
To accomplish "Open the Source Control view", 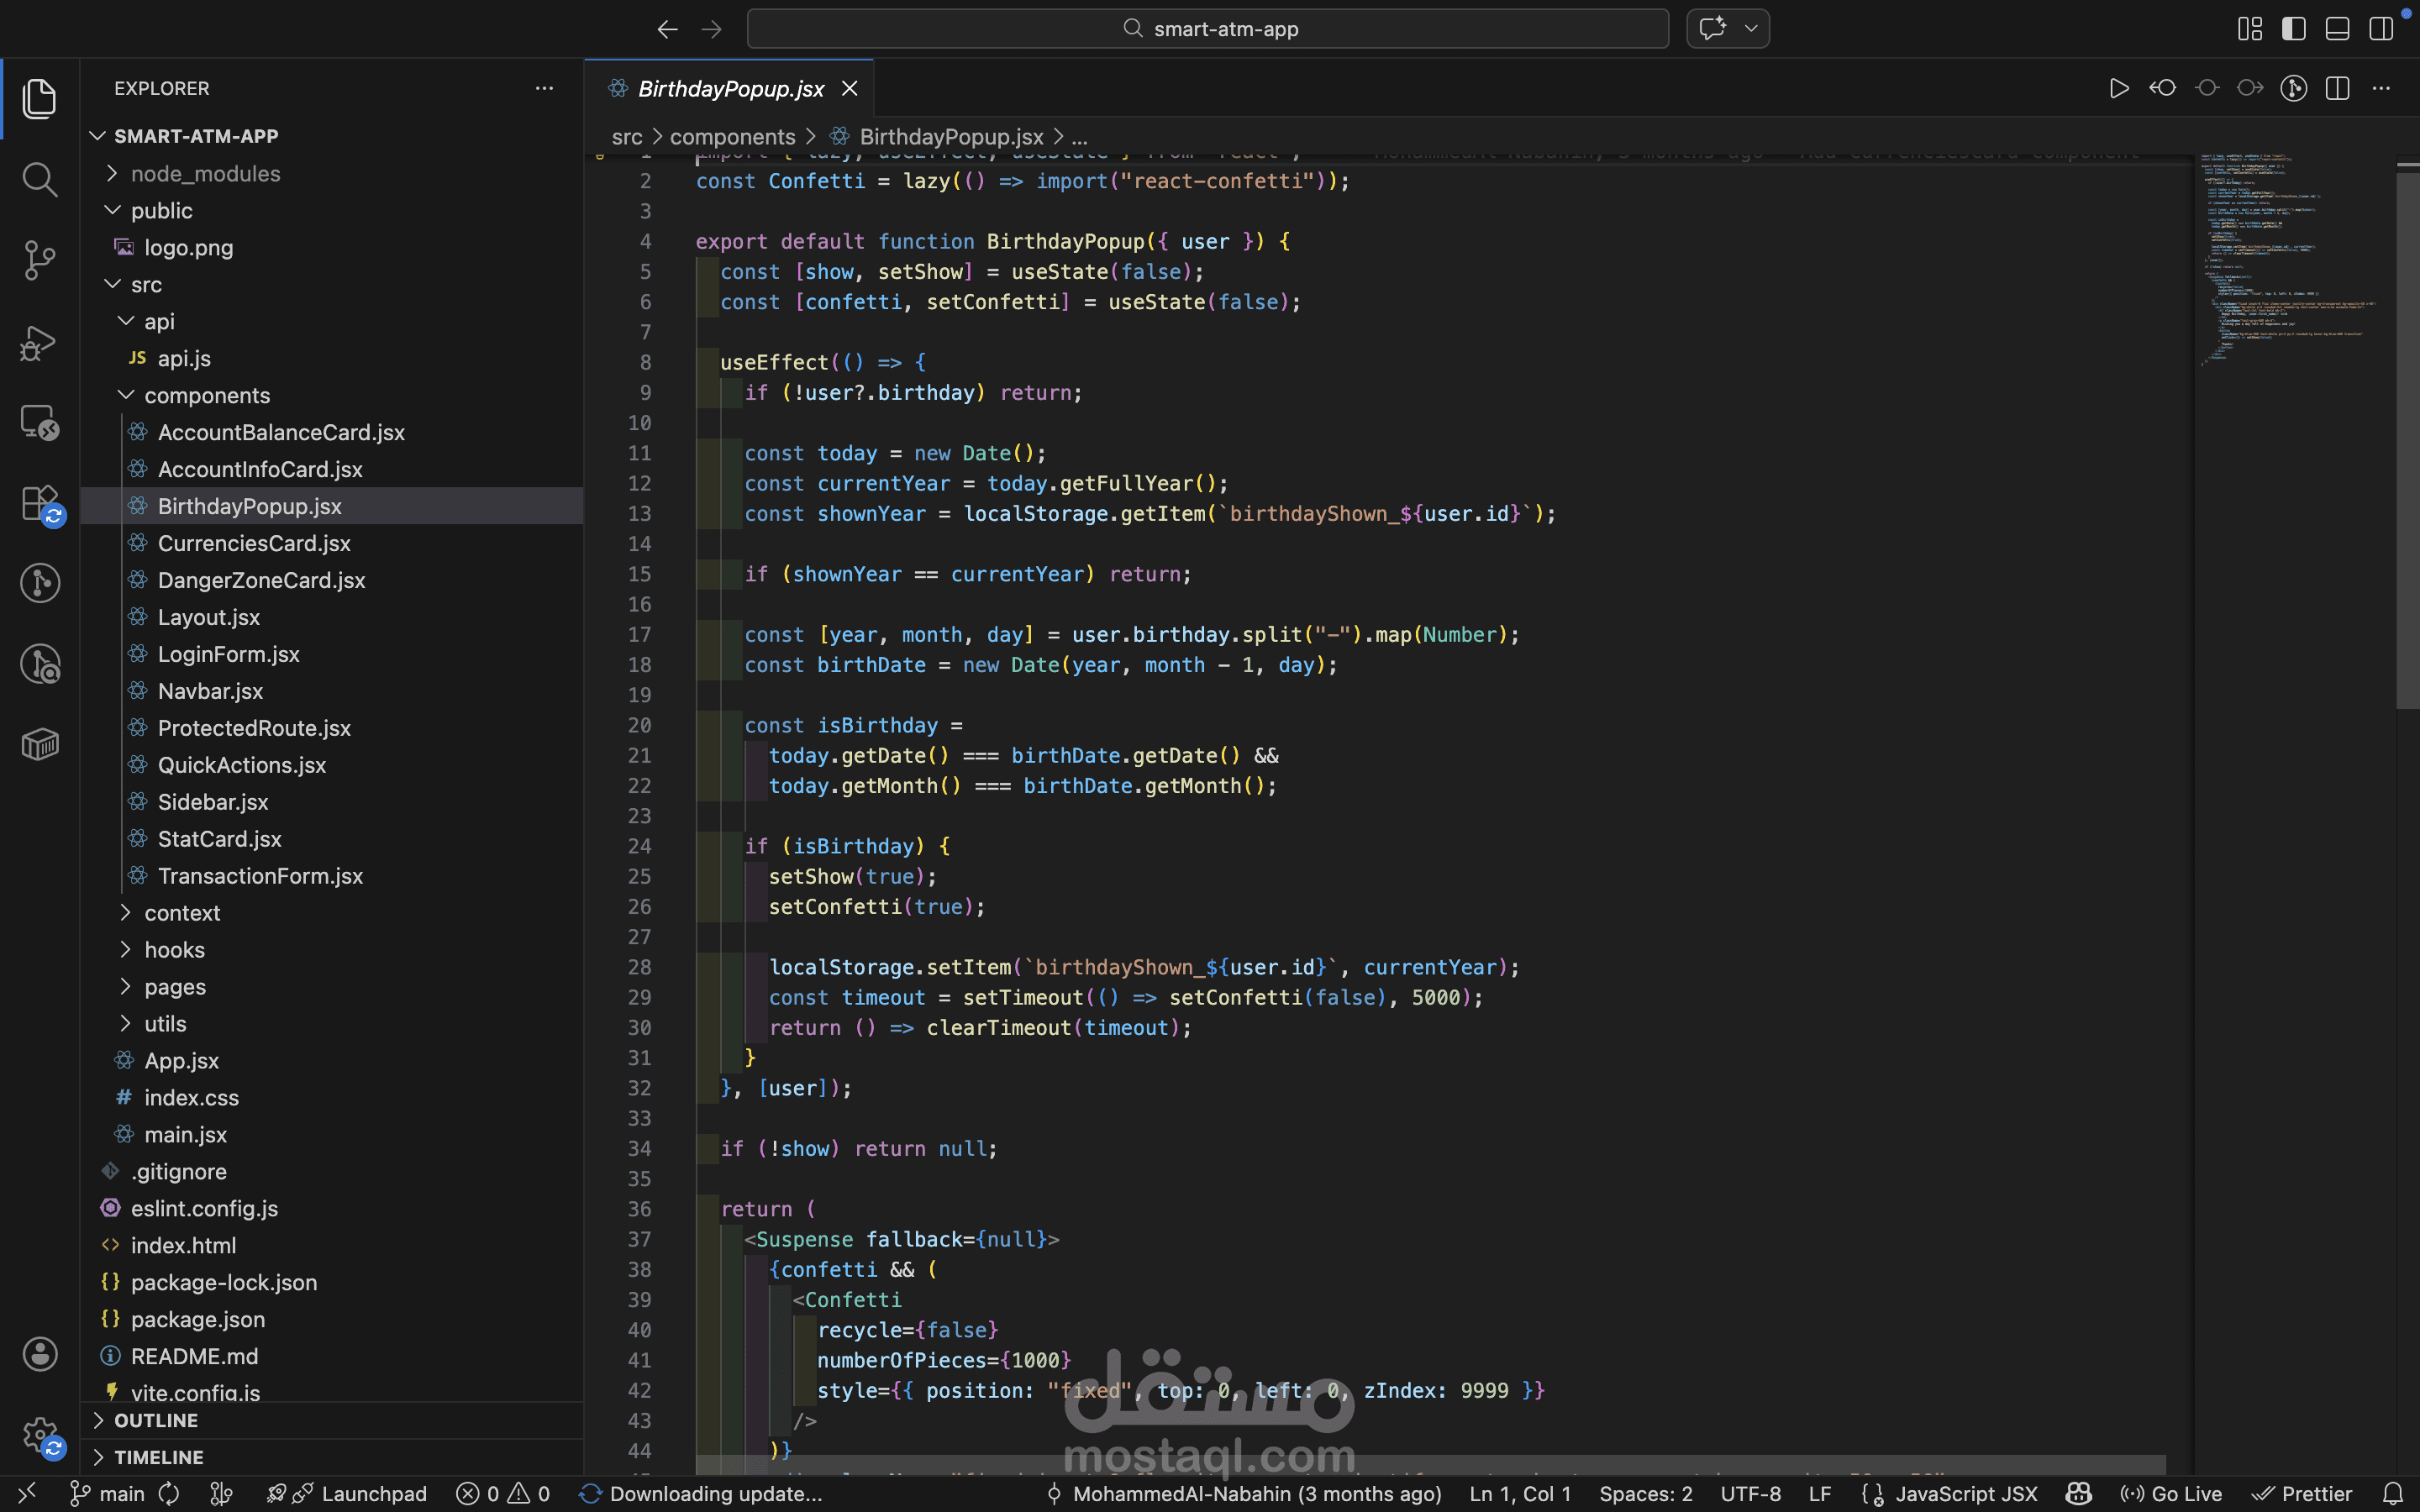I will [x=39, y=260].
